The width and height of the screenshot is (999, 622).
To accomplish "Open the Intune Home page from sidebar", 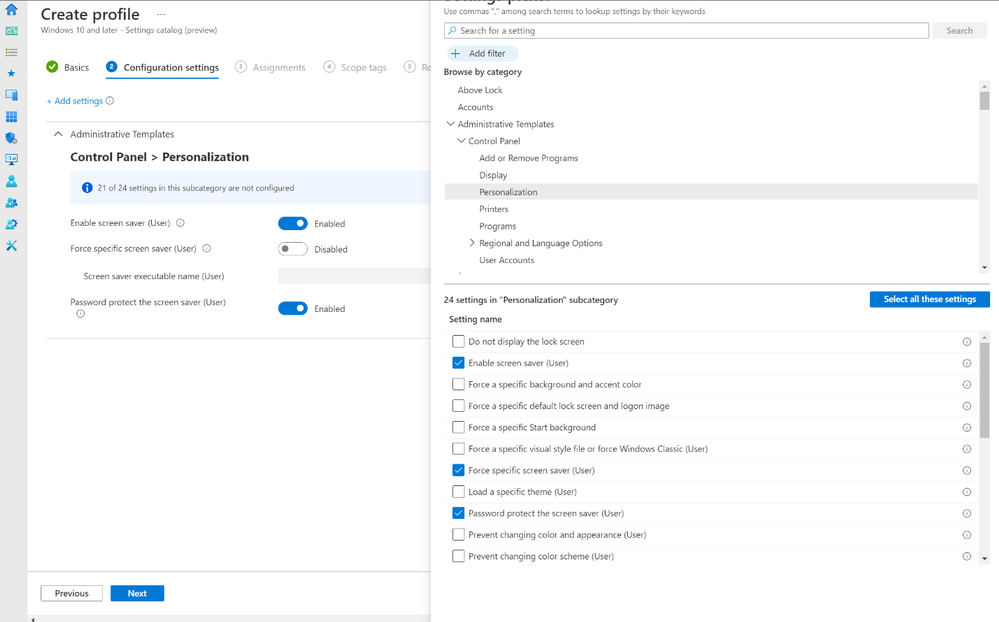I will [x=11, y=12].
